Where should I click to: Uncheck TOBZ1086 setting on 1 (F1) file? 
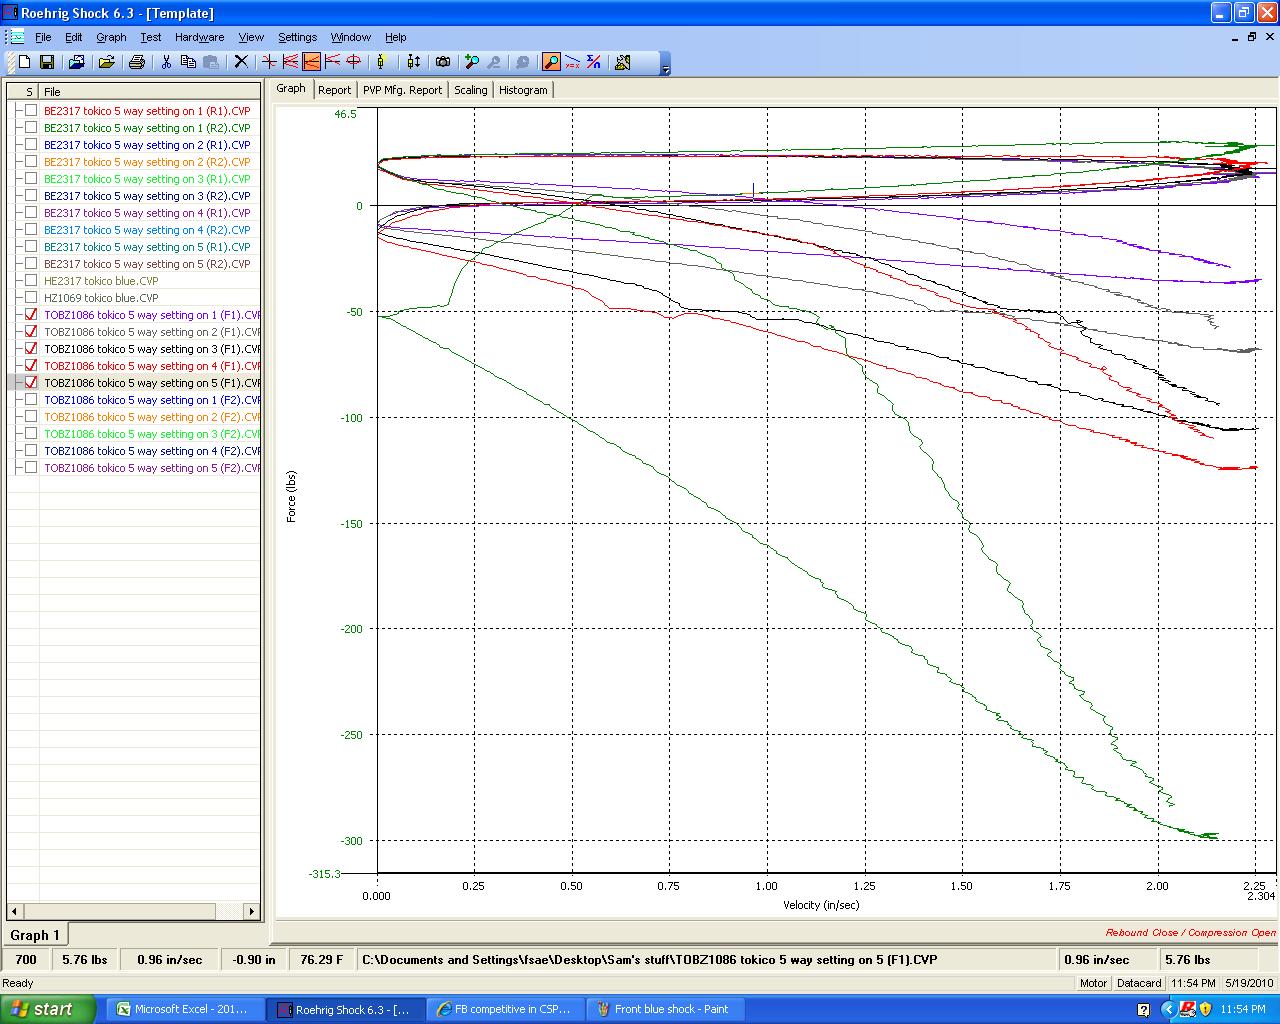(x=31, y=315)
